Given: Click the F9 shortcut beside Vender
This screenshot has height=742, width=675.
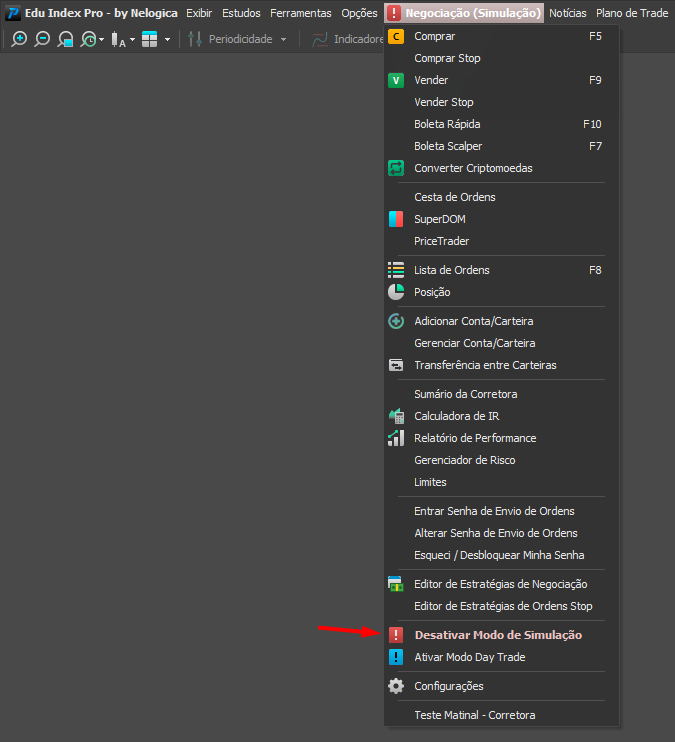Looking at the screenshot, I should click(595, 80).
